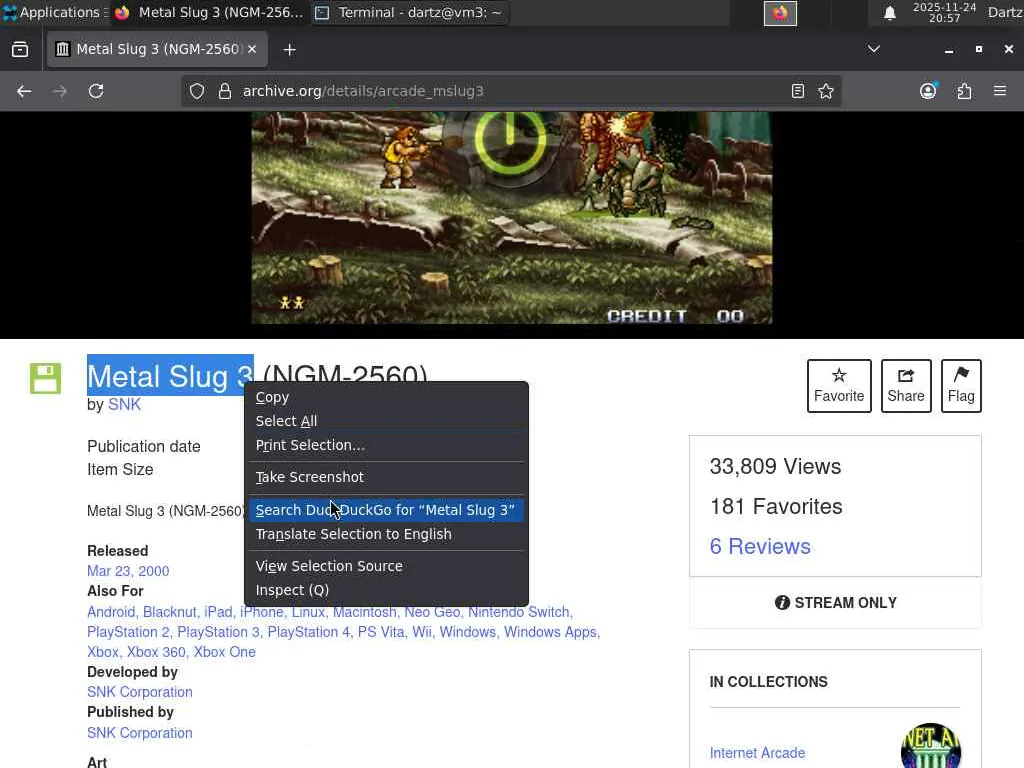Click the Internet Arcade collection thumbnail
This screenshot has height=768, width=1024.
[x=931, y=746]
